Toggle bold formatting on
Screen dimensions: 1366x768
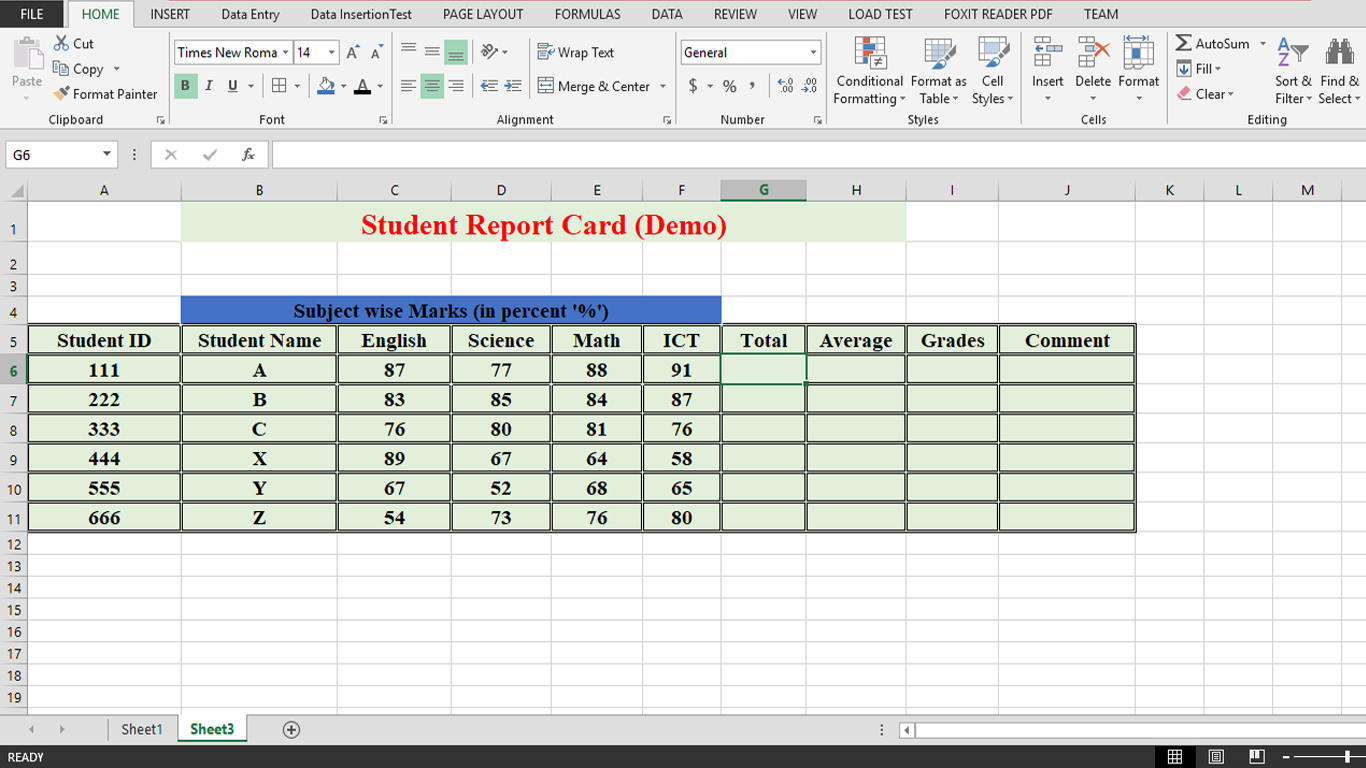click(185, 86)
